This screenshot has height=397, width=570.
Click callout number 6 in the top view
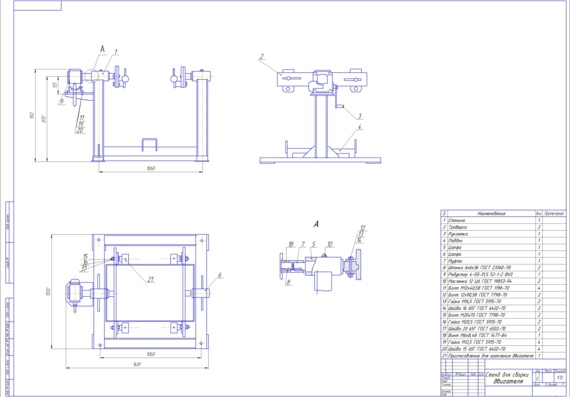pyautogui.click(x=220, y=276)
